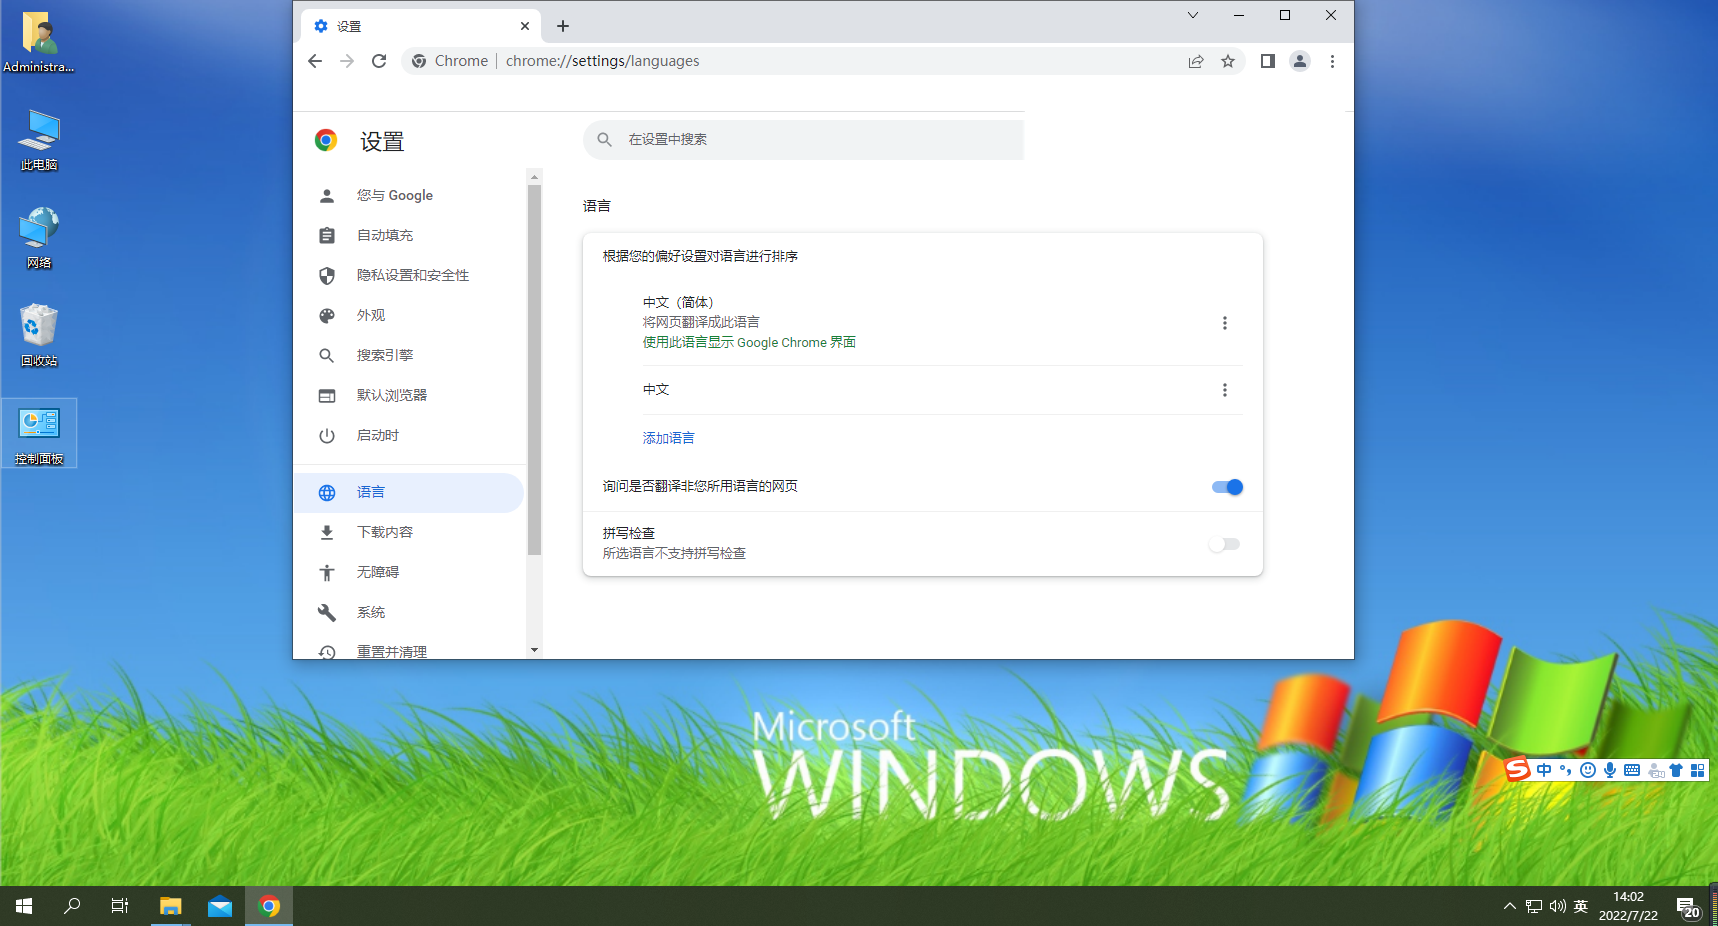Select the 网络 desktop icon
This screenshot has height=926, width=1718.
pyautogui.click(x=39, y=239)
